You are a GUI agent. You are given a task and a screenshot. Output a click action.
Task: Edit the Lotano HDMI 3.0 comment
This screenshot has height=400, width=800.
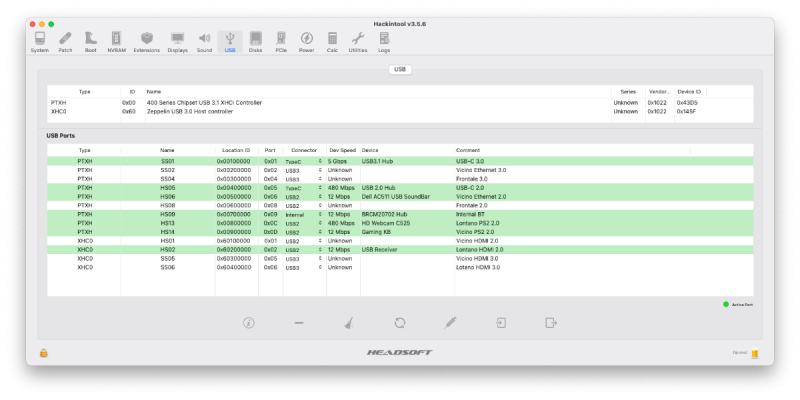[478, 267]
